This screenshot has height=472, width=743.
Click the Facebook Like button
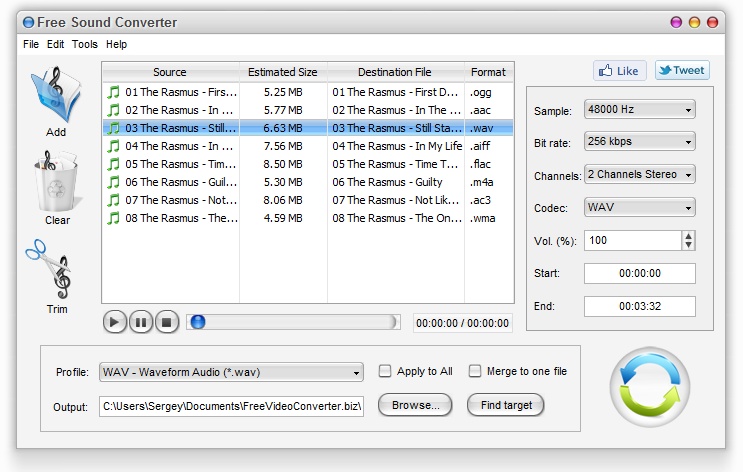pos(619,71)
